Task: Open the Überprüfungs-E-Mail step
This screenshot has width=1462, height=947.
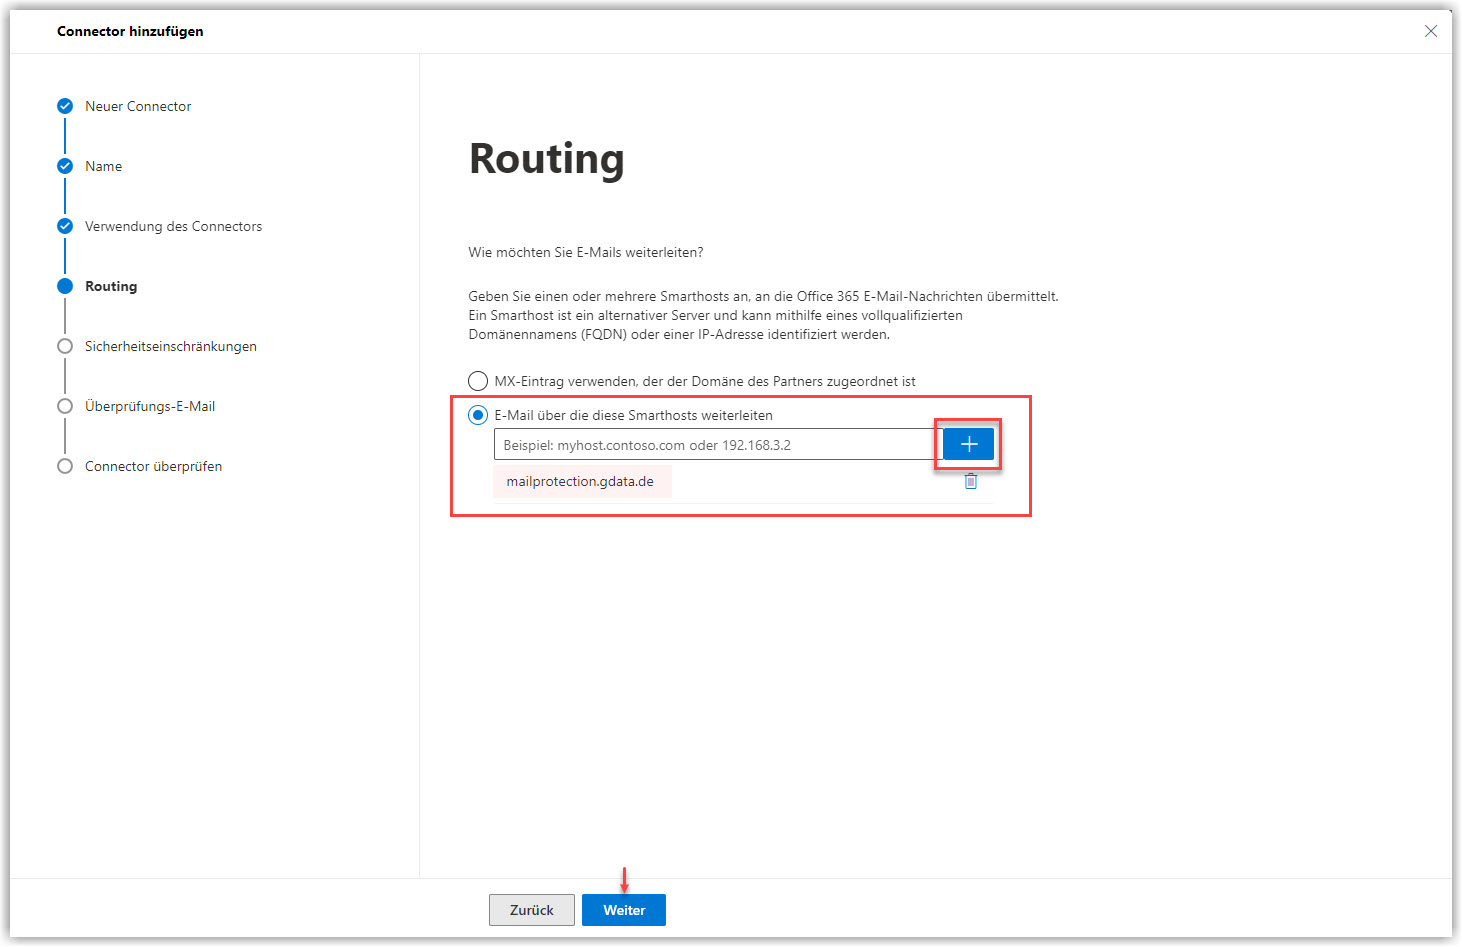Action: tap(150, 406)
